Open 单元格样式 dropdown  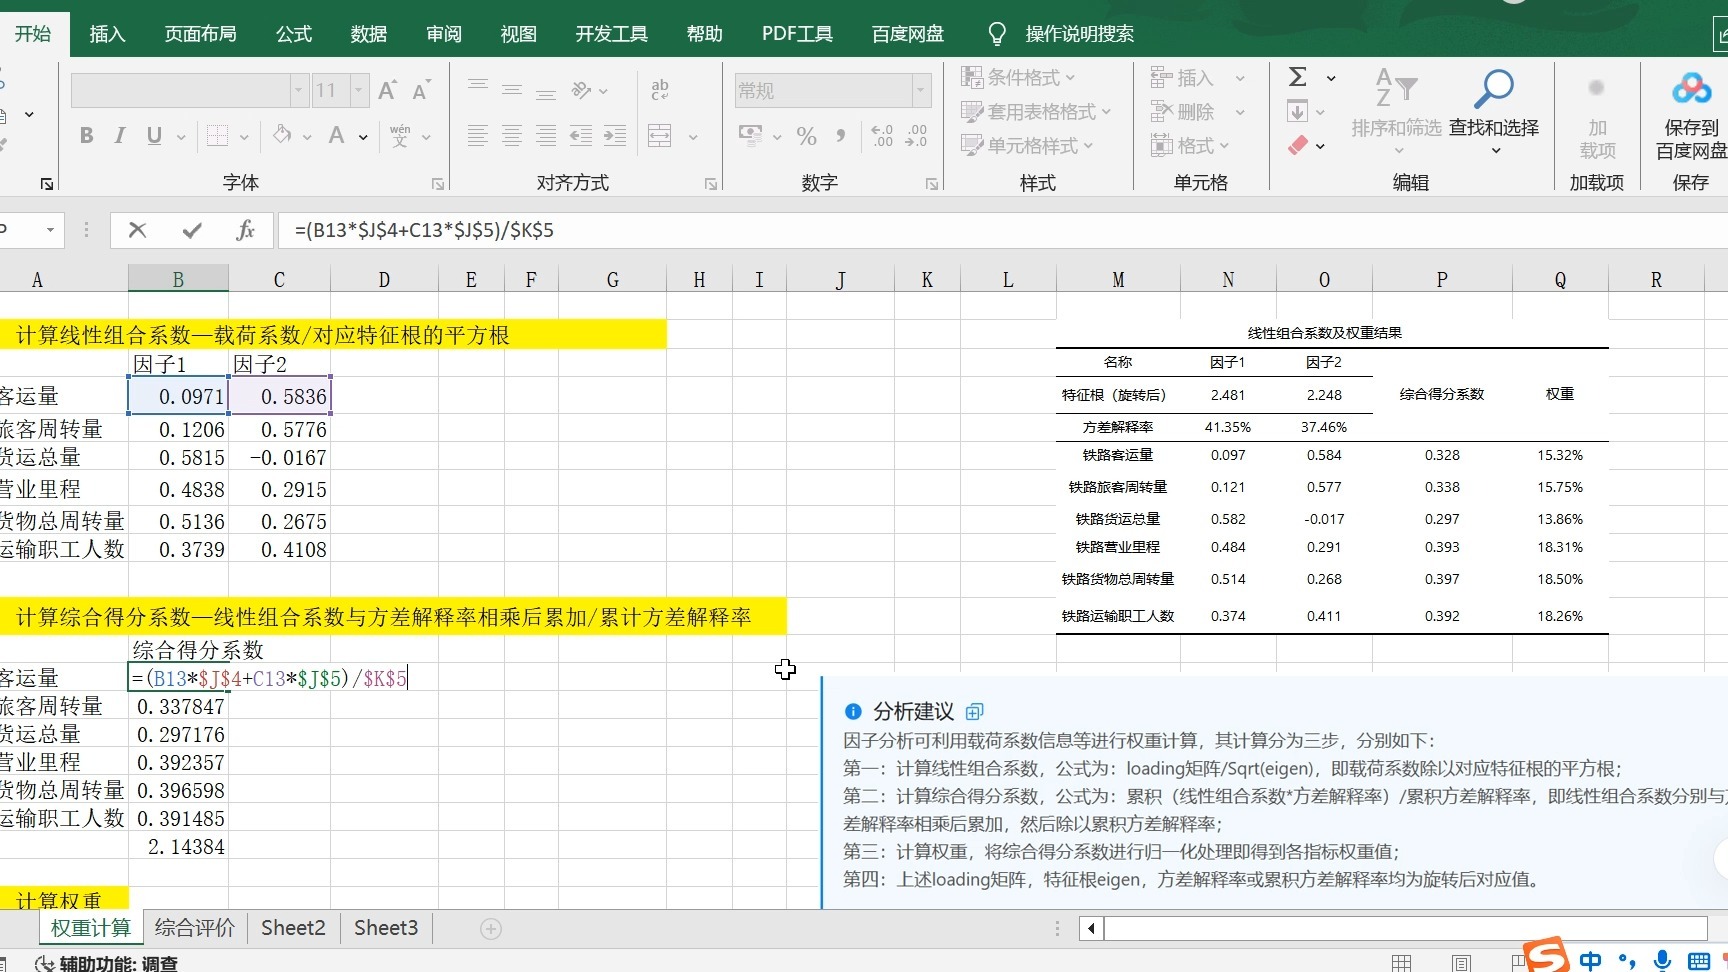pos(1027,145)
